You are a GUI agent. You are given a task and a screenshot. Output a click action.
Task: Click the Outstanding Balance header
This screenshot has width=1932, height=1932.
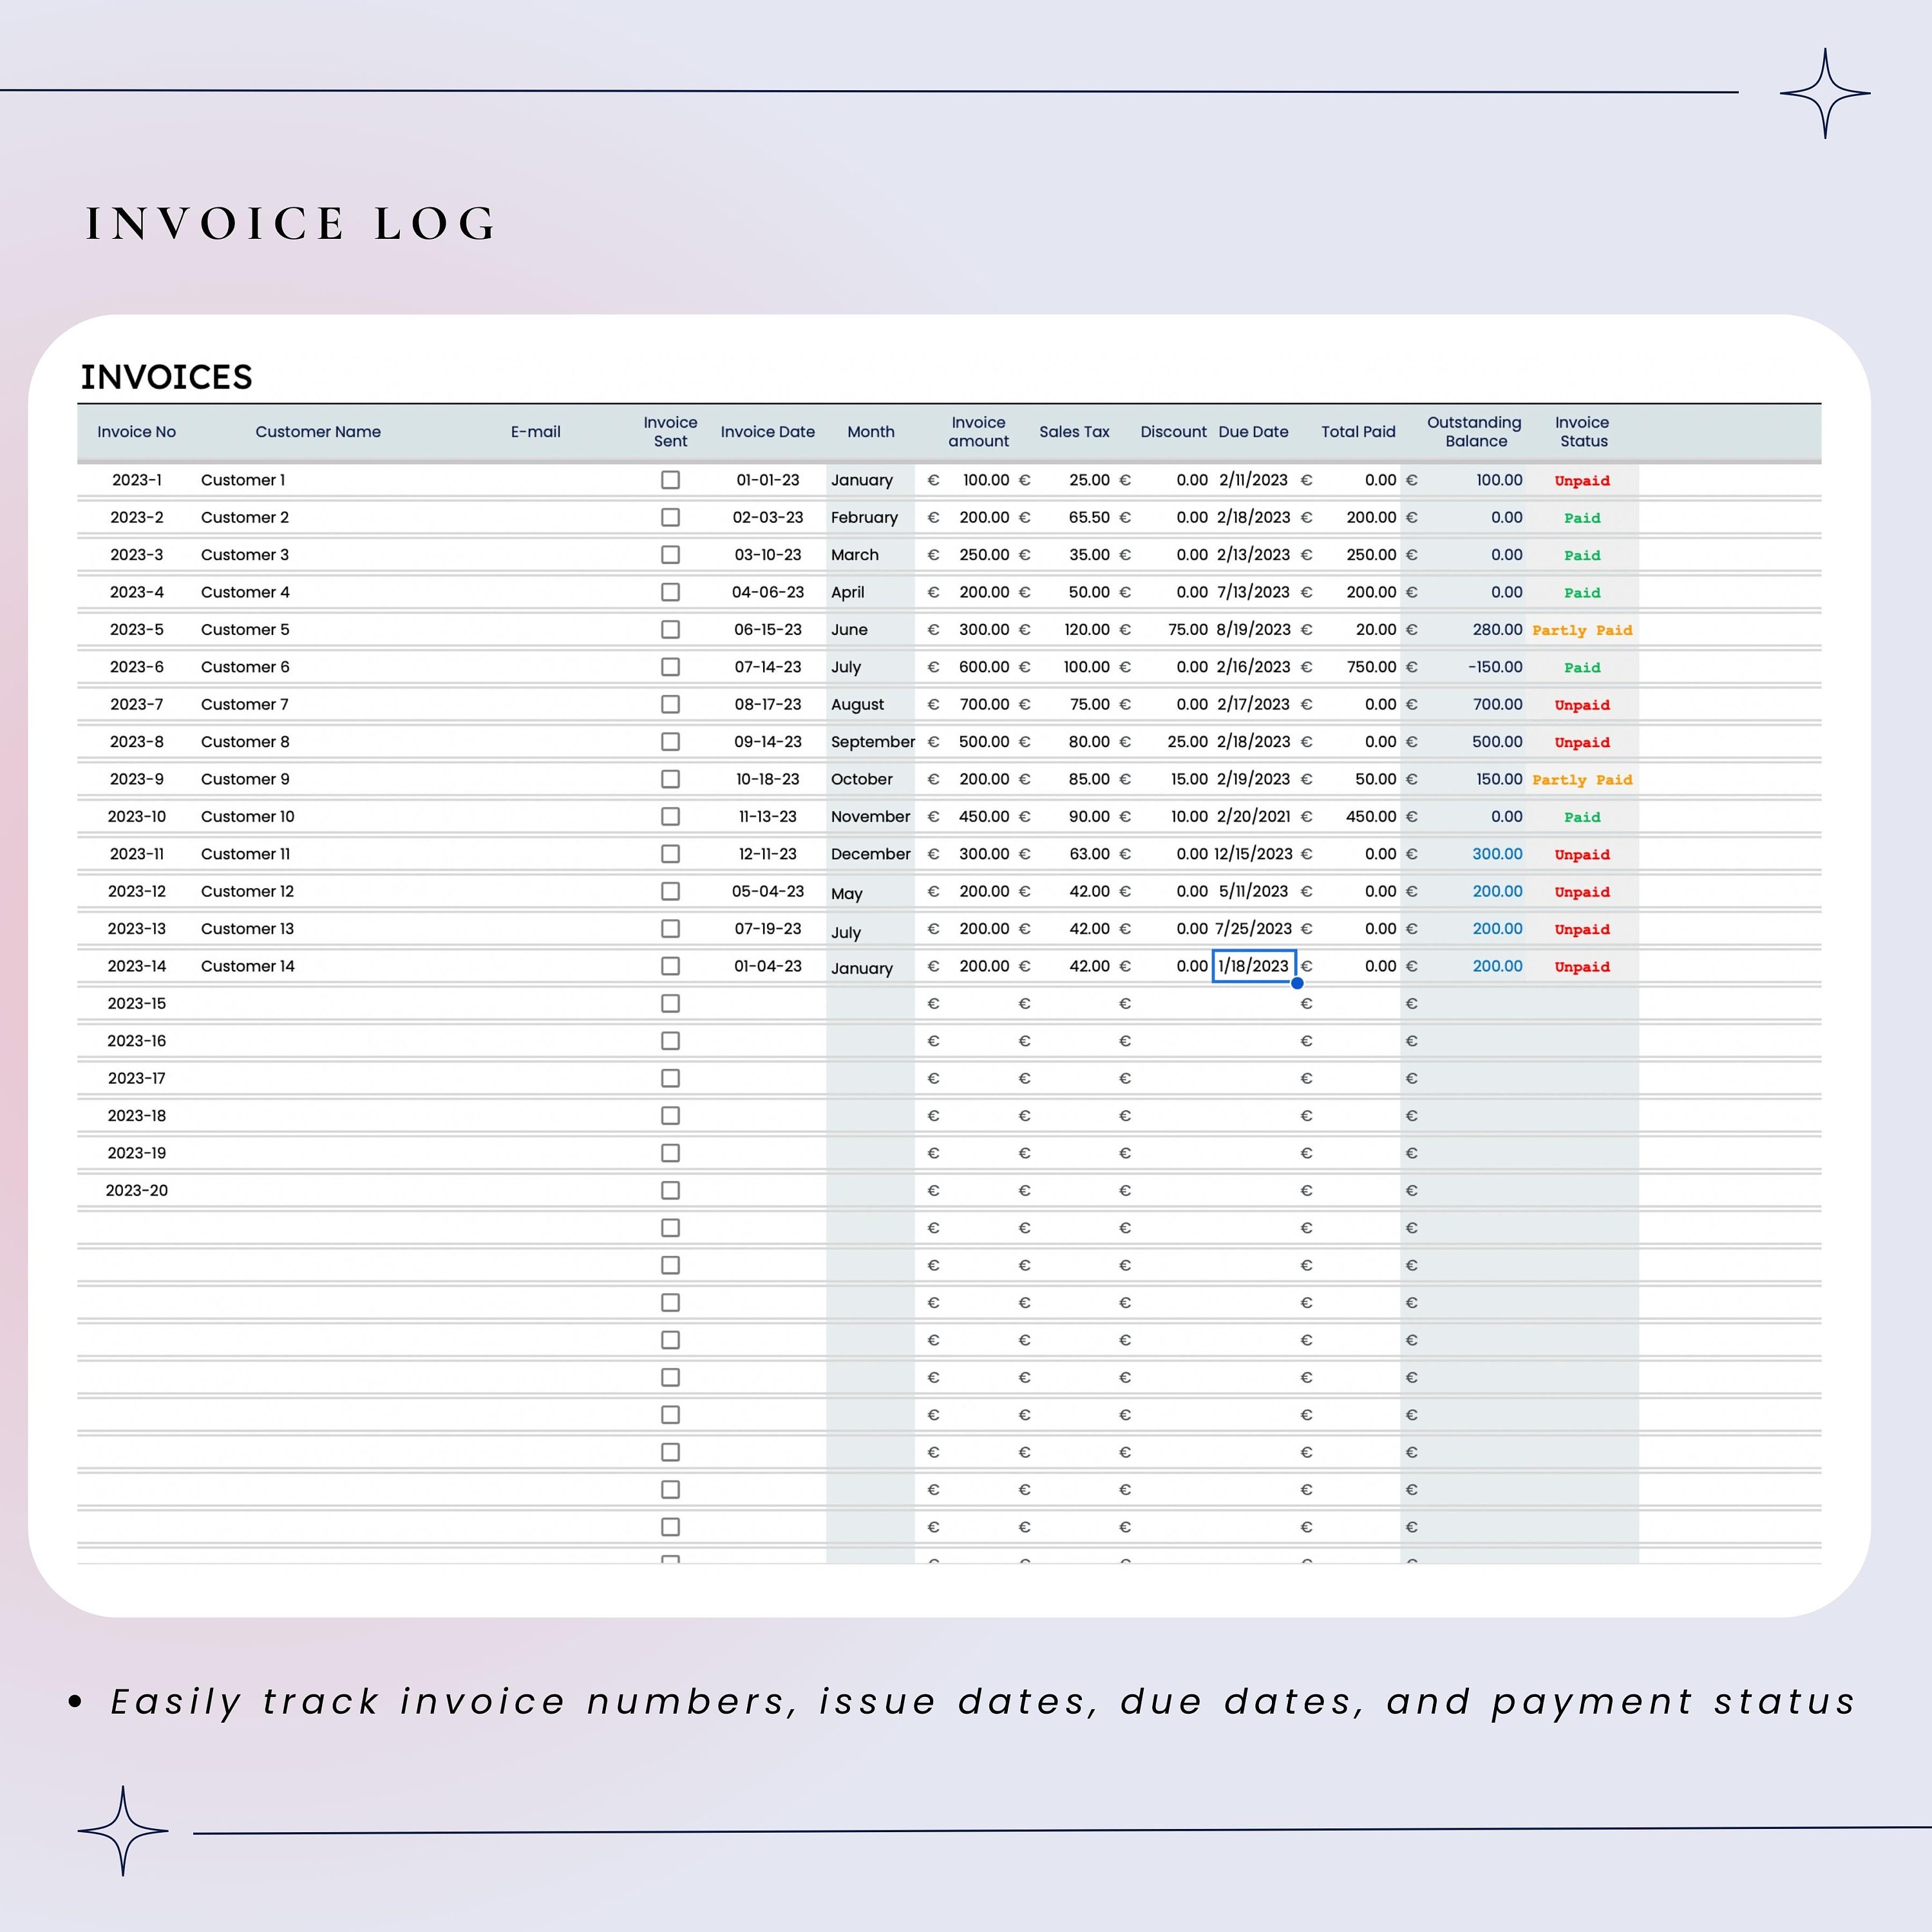click(x=1474, y=431)
